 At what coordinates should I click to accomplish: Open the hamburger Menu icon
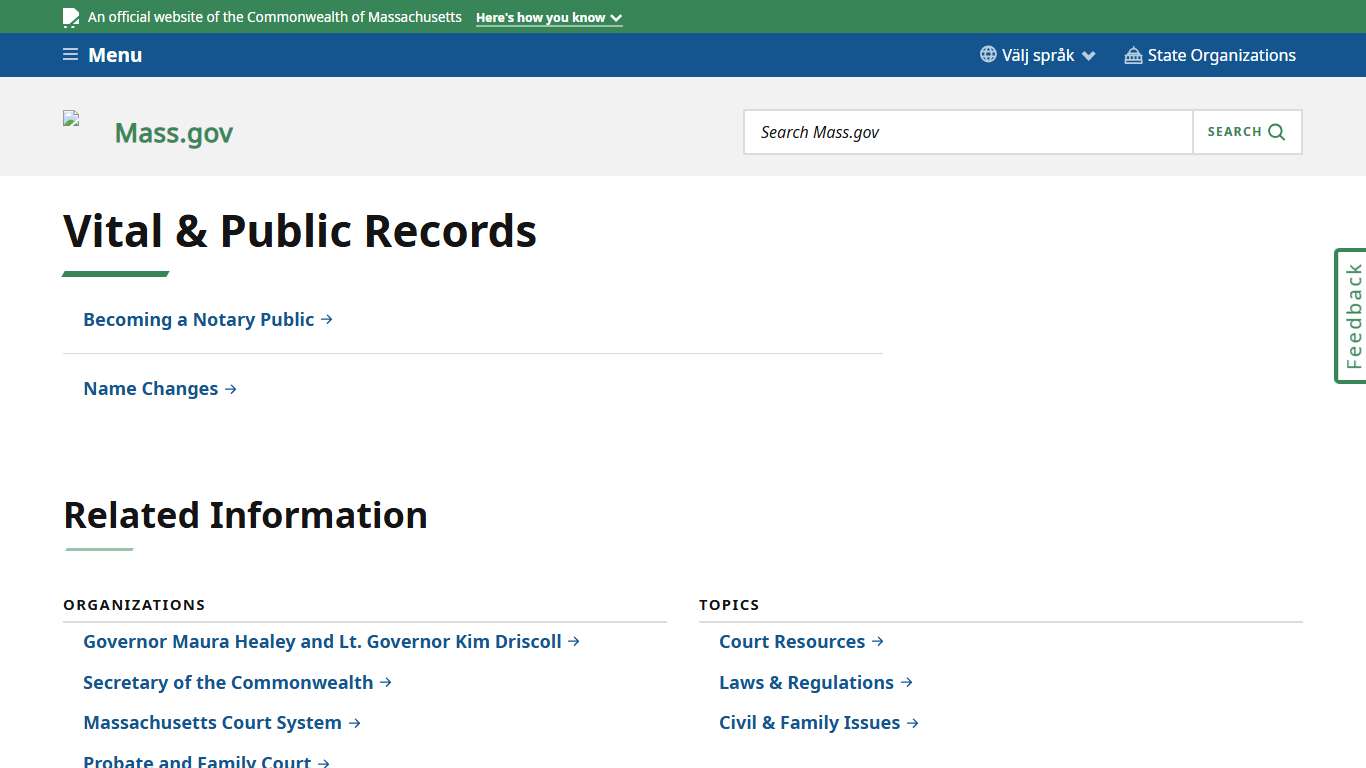[x=70, y=55]
